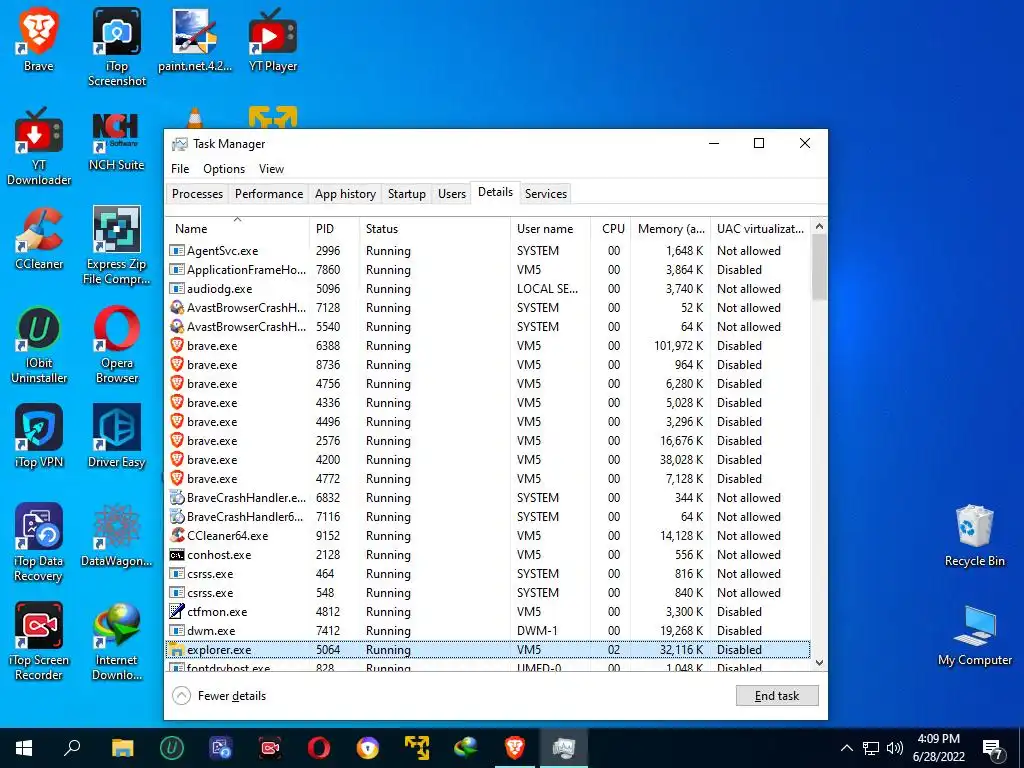Click the Task Manager taskbar button
The width and height of the screenshot is (1024, 768).
(x=564, y=748)
